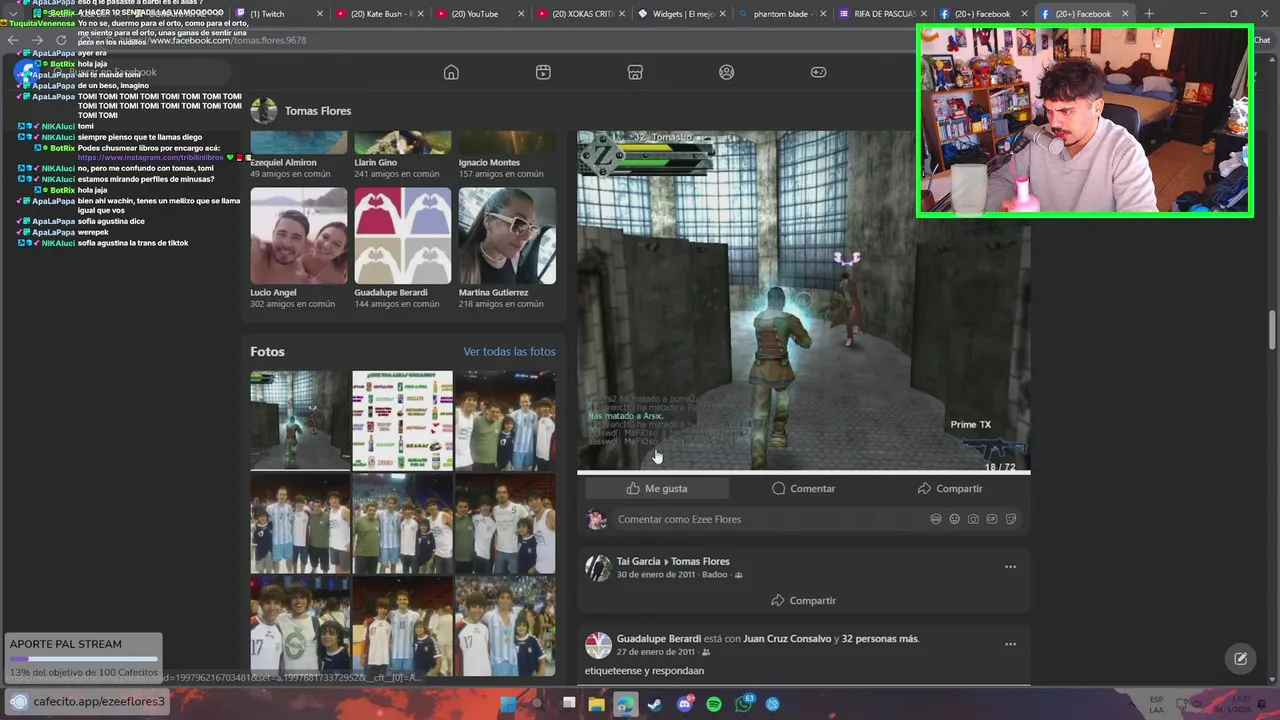This screenshot has height=720, width=1280.
Task: Click the GIF icon in comment box
Action: point(992,519)
